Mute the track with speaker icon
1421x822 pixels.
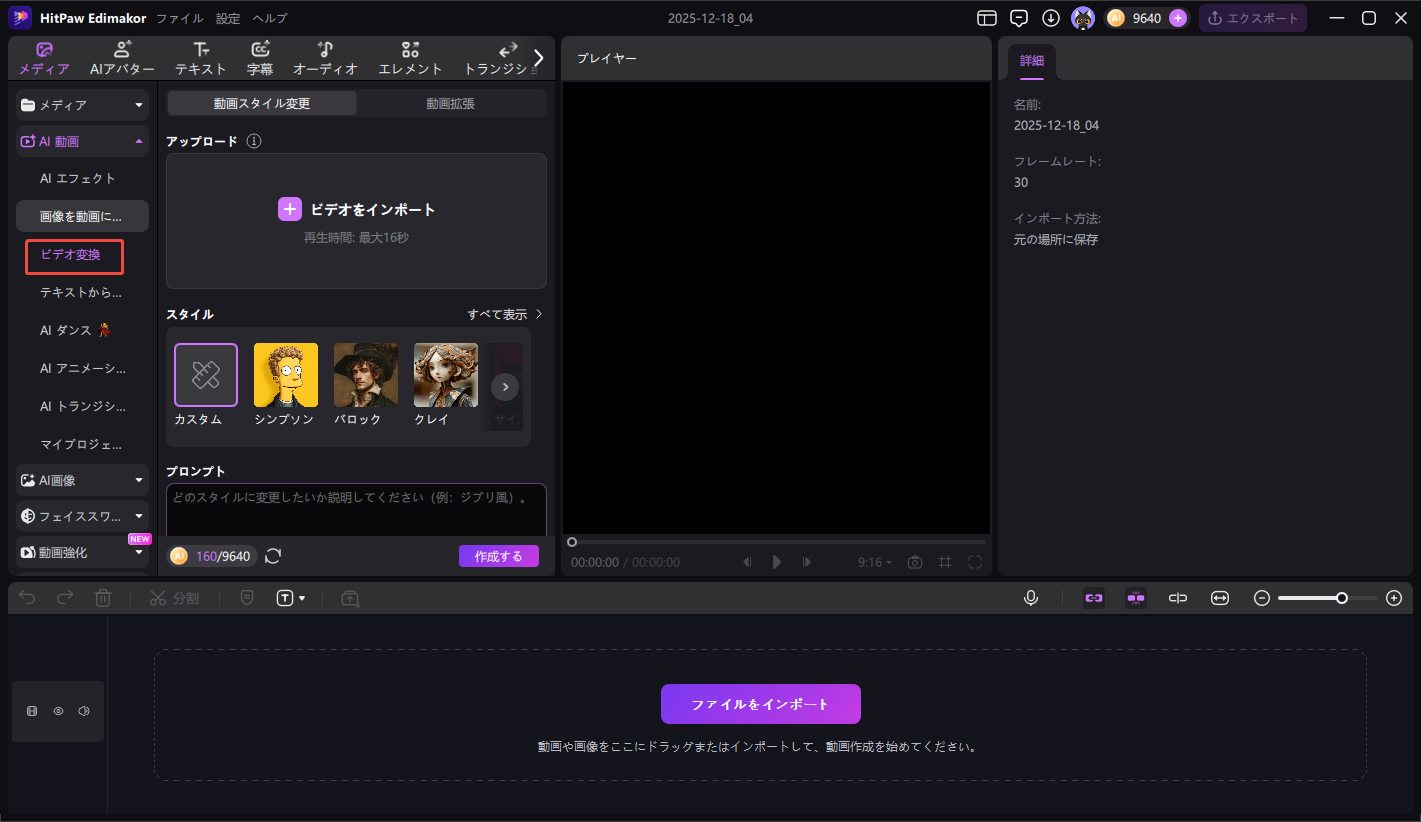click(84, 711)
